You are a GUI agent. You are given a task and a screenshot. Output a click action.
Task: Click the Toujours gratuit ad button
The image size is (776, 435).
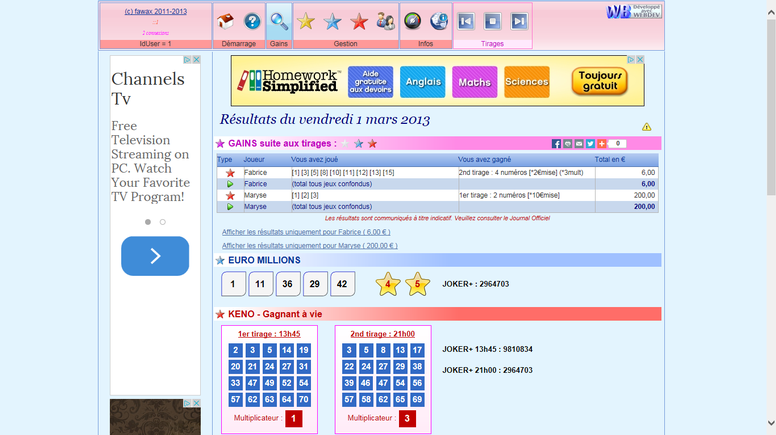[x=599, y=81]
